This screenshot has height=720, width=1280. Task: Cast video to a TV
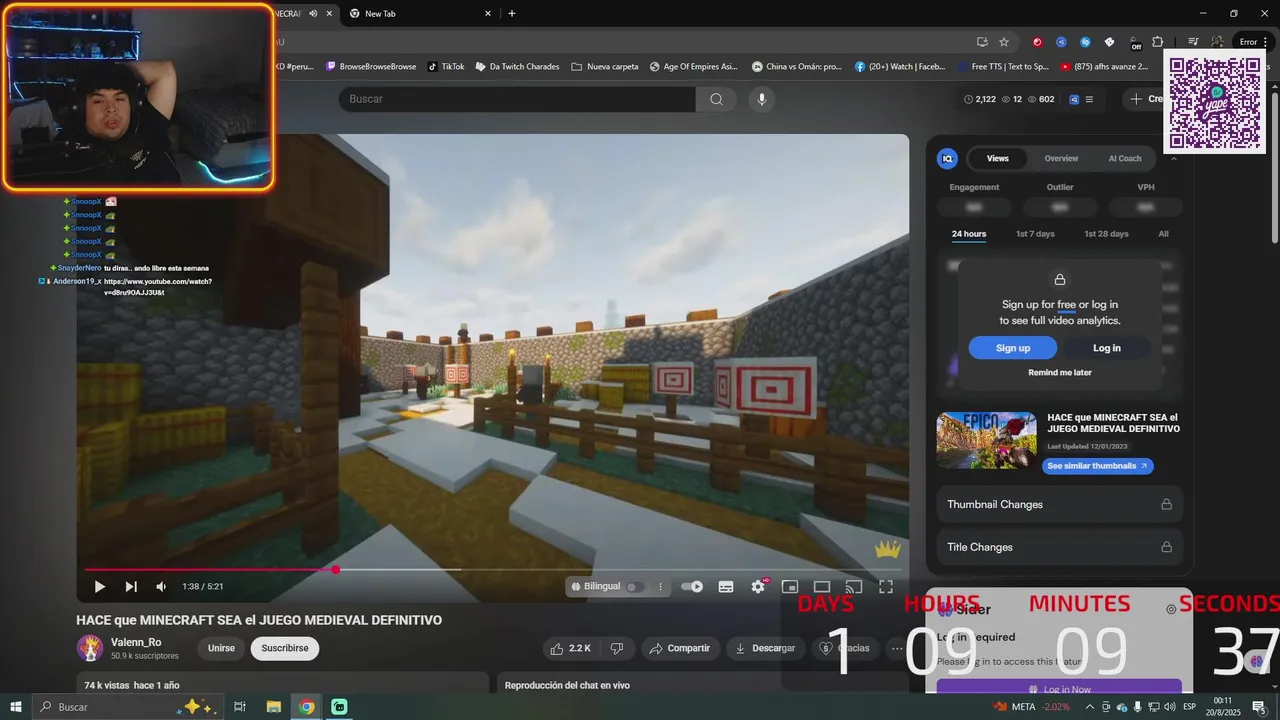pyautogui.click(x=854, y=587)
